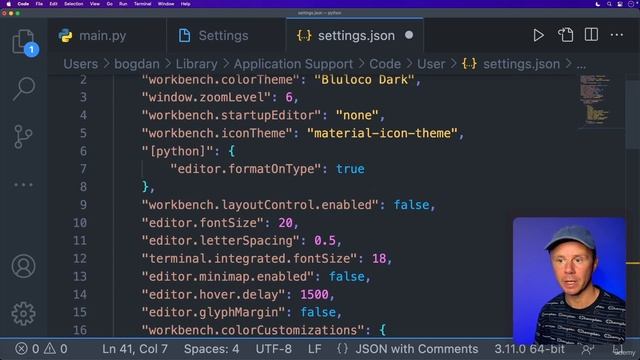Click the editor.fontSize value 20
Screen dimensions: 640x360
click(x=285, y=223)
